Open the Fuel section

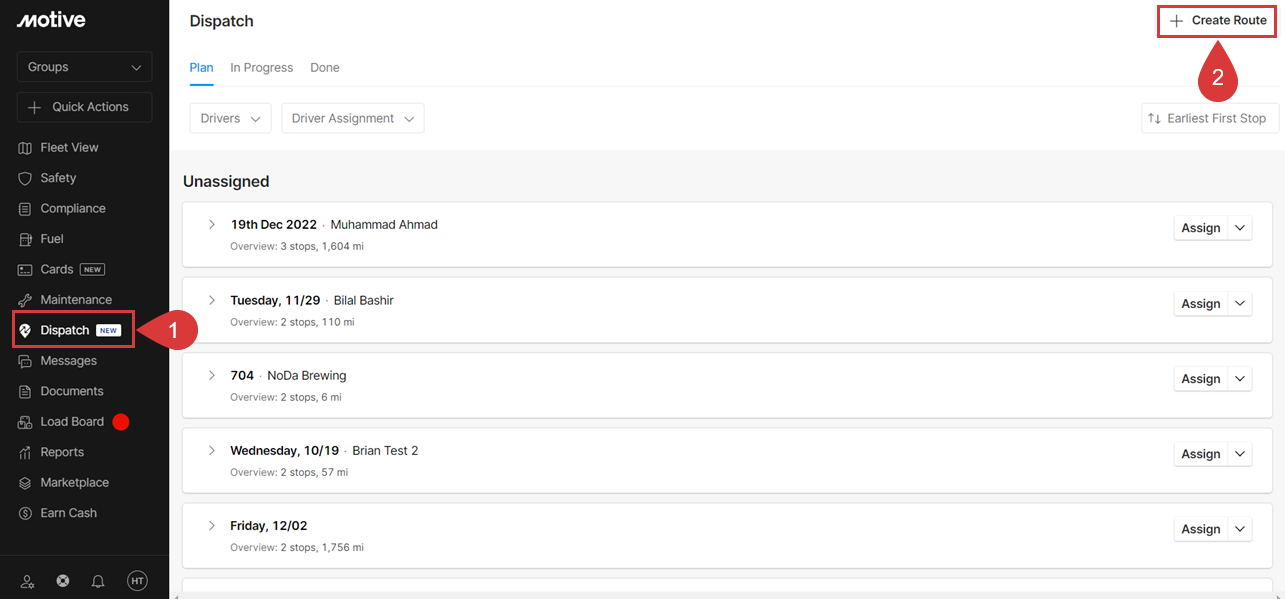pyautogui.click(x=41, y=239)
